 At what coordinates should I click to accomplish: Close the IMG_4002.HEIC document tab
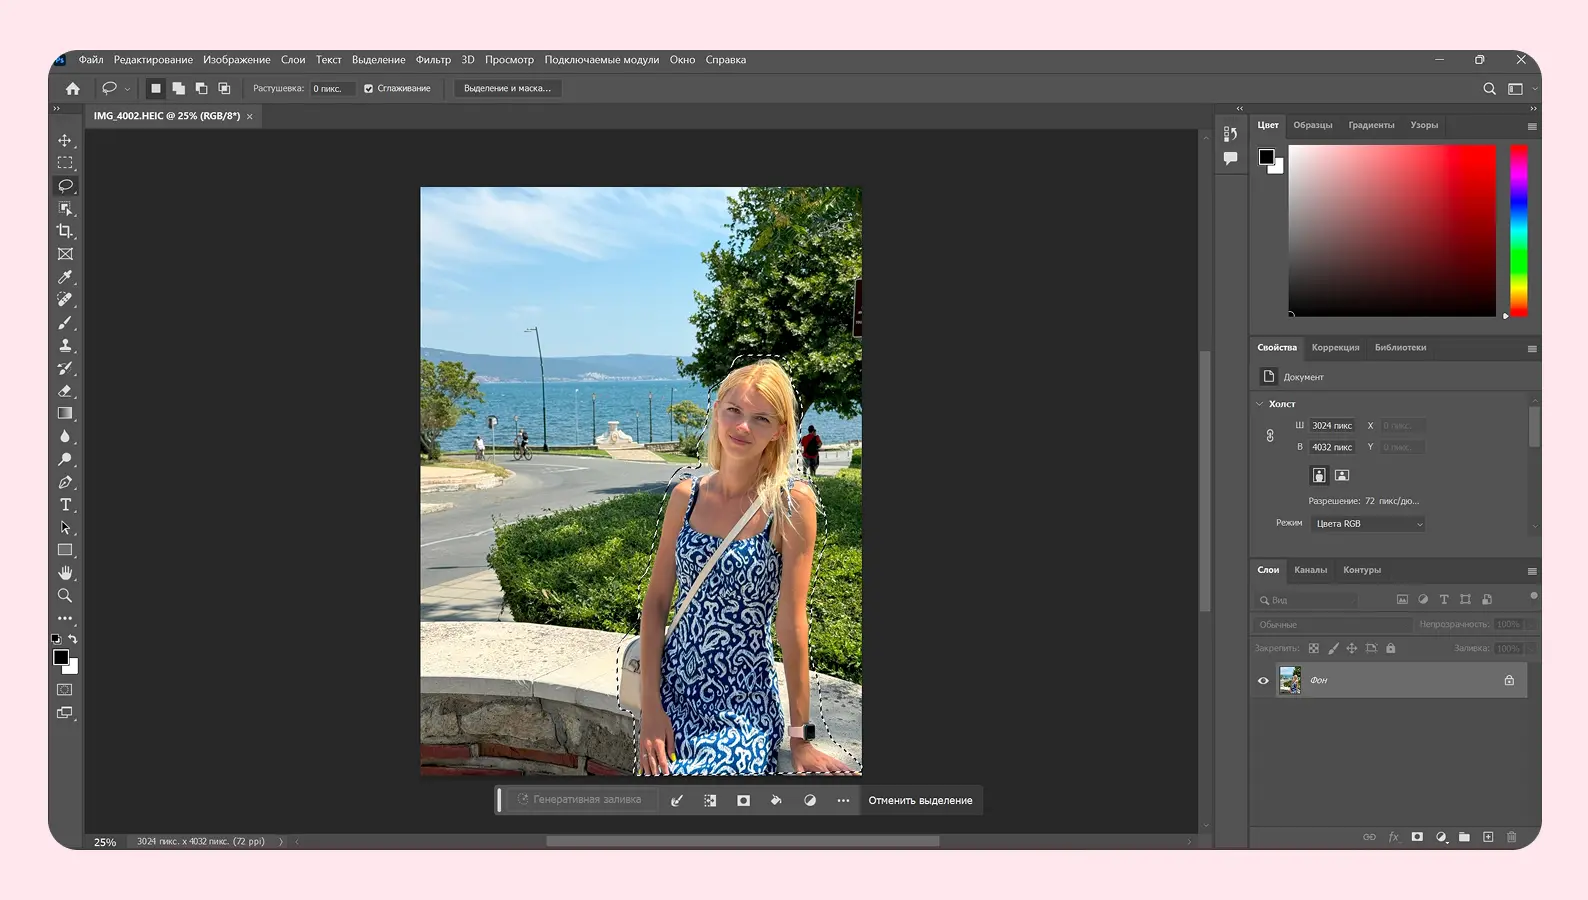[x=250, y=117]
